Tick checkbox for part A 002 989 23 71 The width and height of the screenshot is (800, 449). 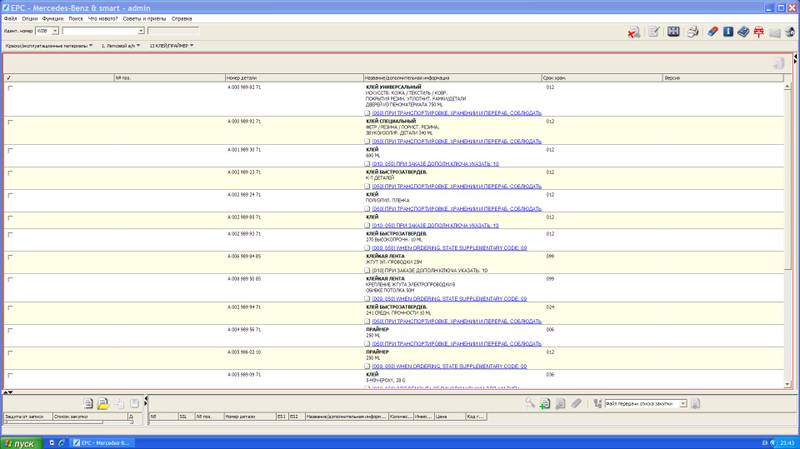[10, 172]
